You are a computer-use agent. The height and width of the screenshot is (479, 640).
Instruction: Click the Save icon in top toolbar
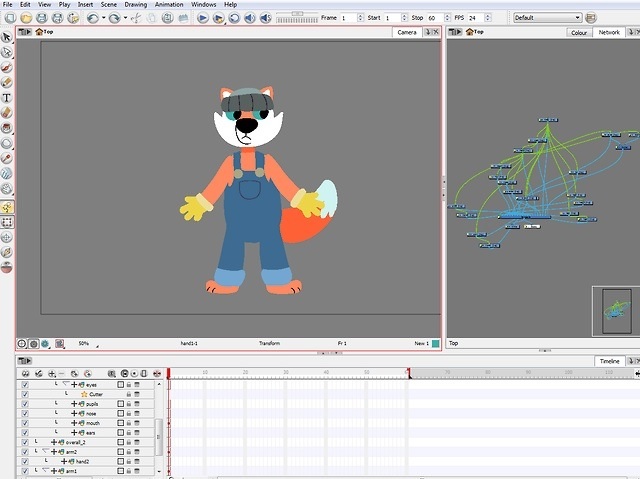pos(41,18)
